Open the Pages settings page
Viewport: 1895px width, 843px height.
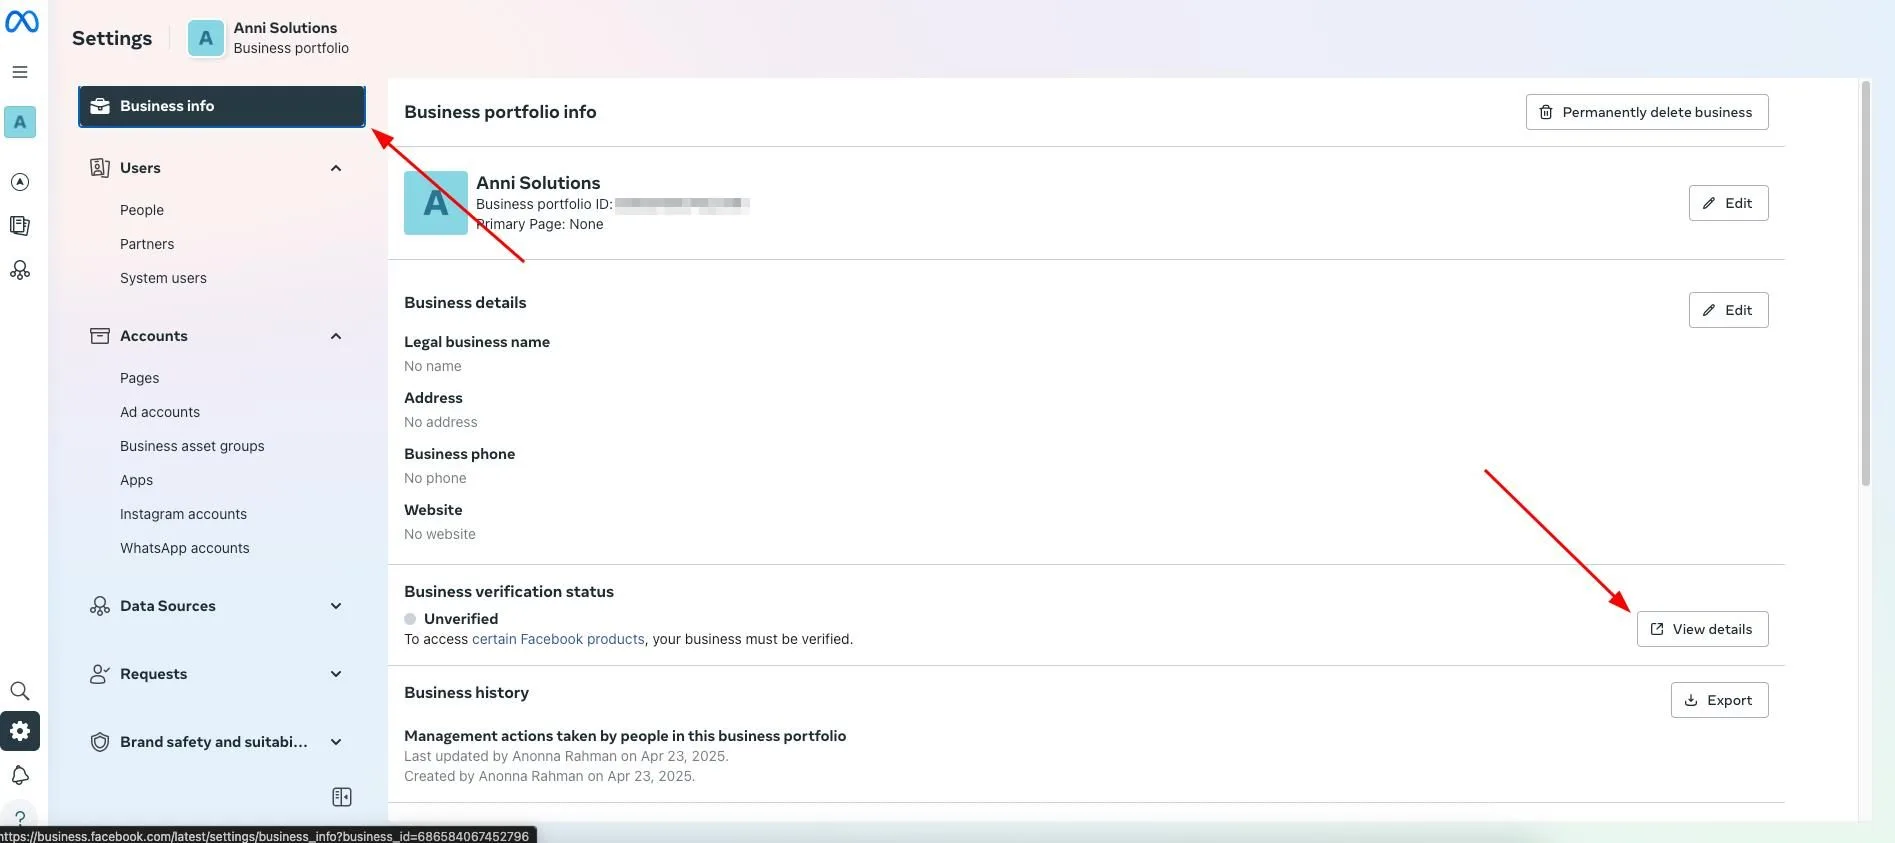tap(140, 378)
